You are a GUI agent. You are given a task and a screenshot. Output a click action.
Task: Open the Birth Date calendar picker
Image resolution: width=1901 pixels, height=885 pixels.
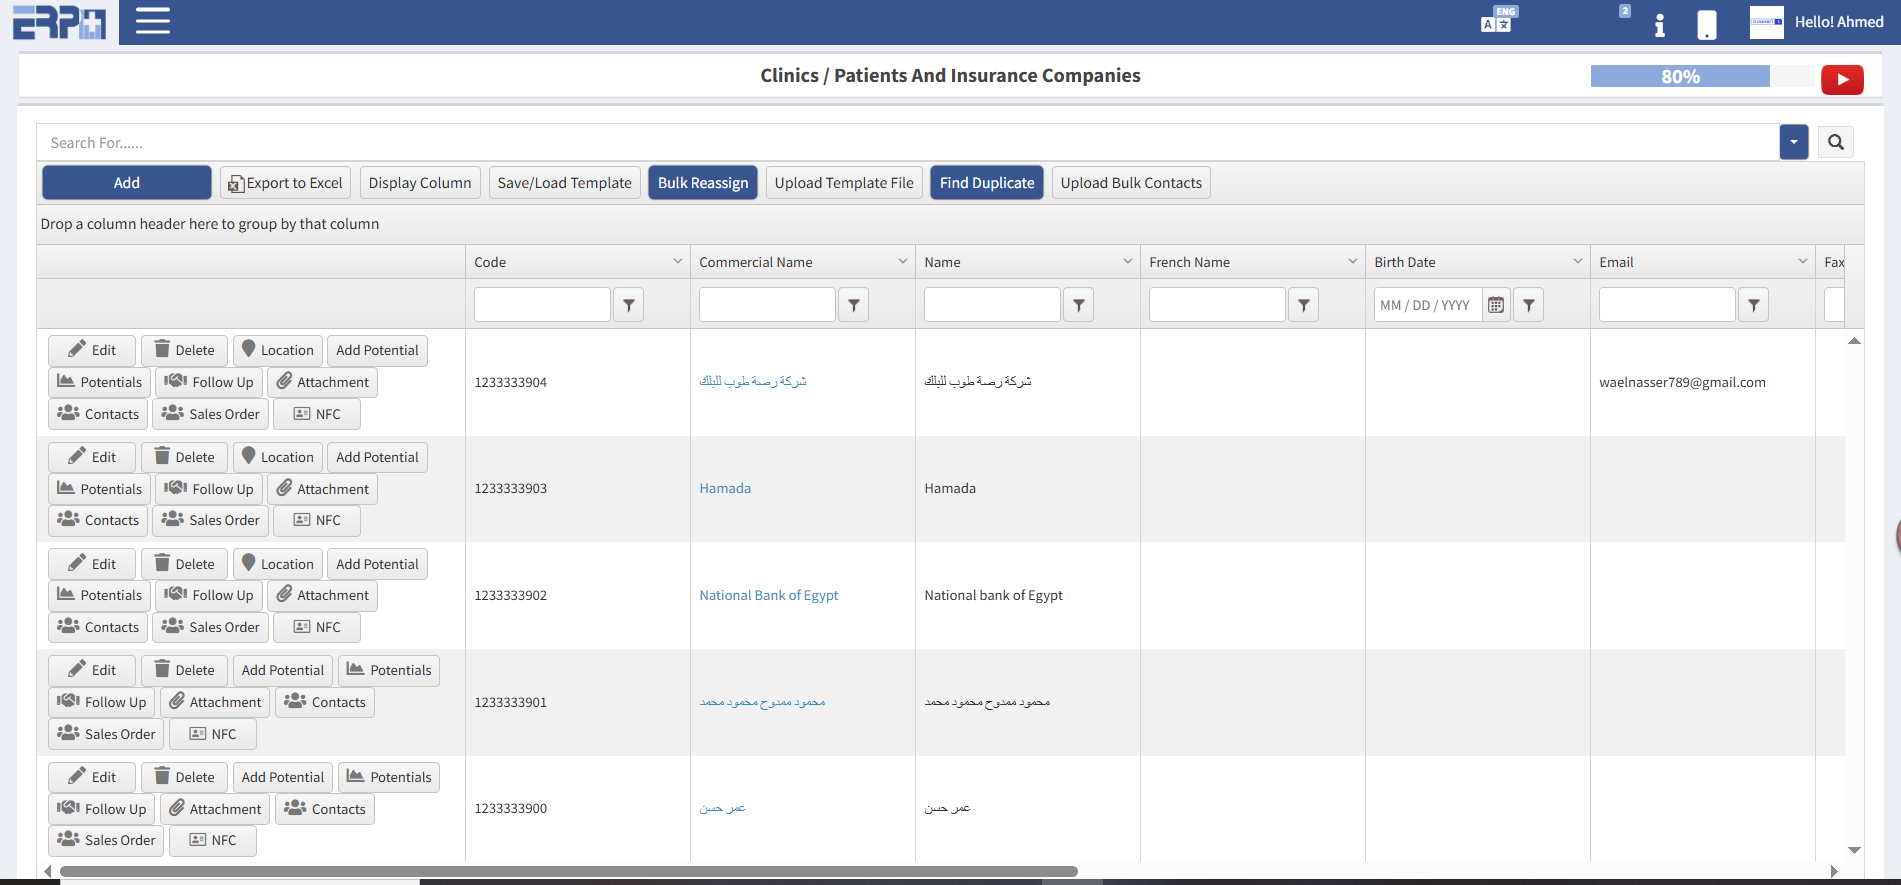(1495, 305)
